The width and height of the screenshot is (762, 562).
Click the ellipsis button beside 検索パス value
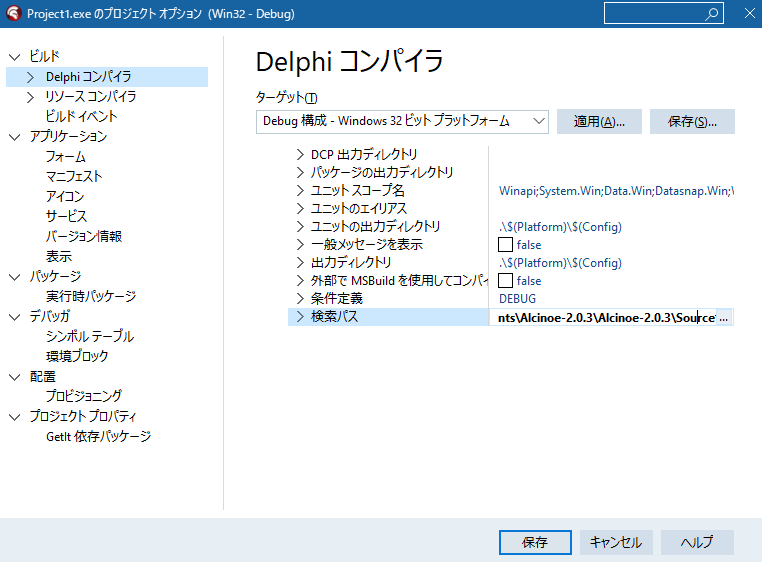pyautogui.click(x=724, y=317)
